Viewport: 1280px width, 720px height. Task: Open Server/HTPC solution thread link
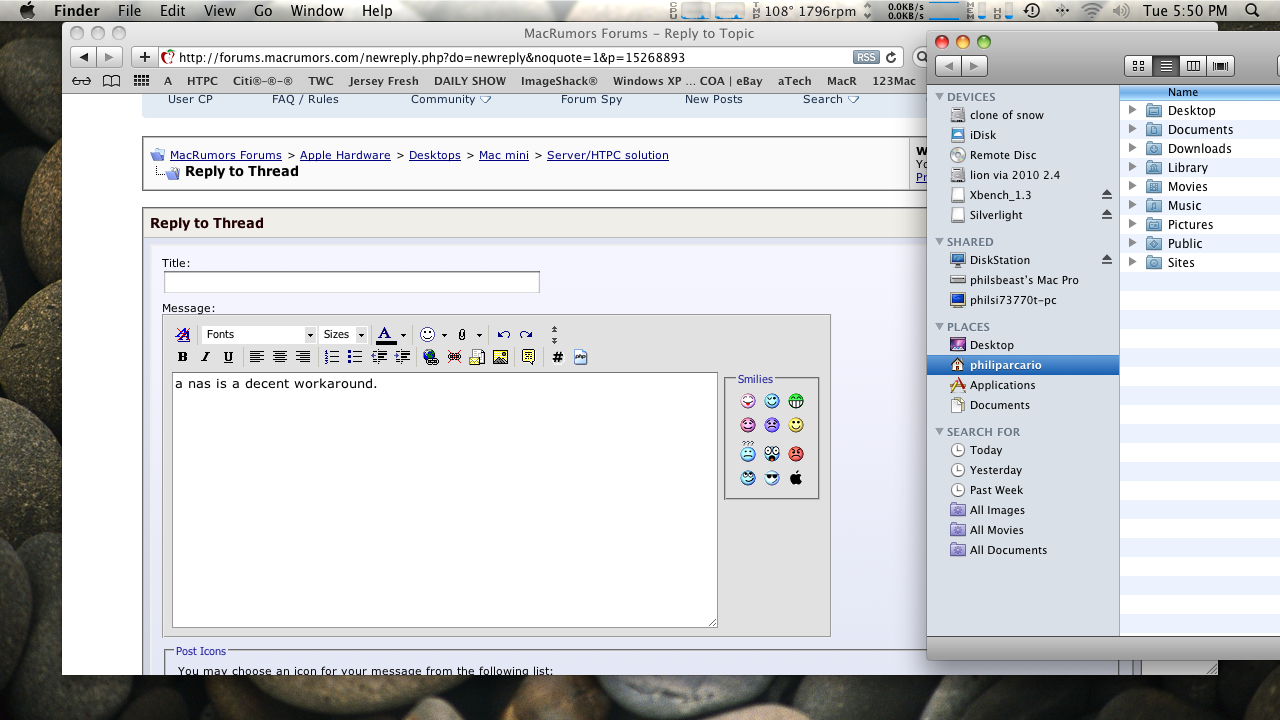click(608, 155)
